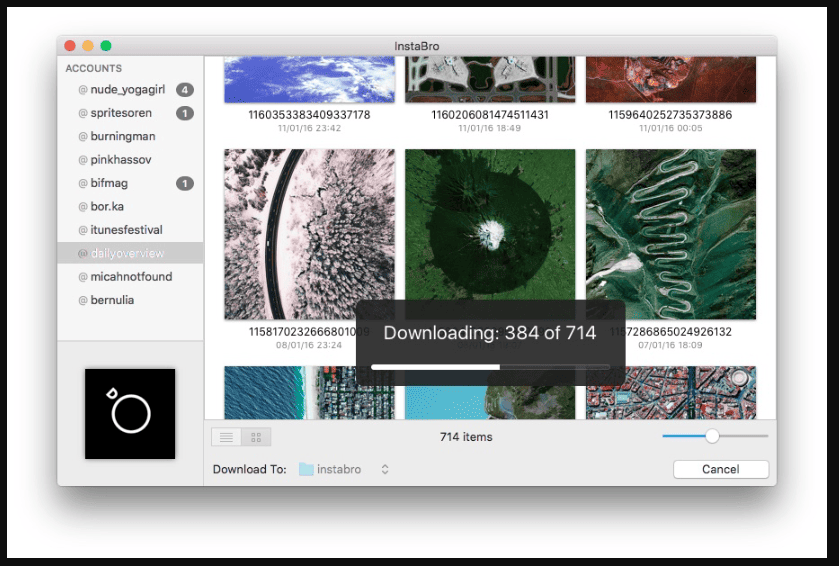Open the snowy forest road photo
The width and height of the screenshot is (839, 566).
[309, 234]
